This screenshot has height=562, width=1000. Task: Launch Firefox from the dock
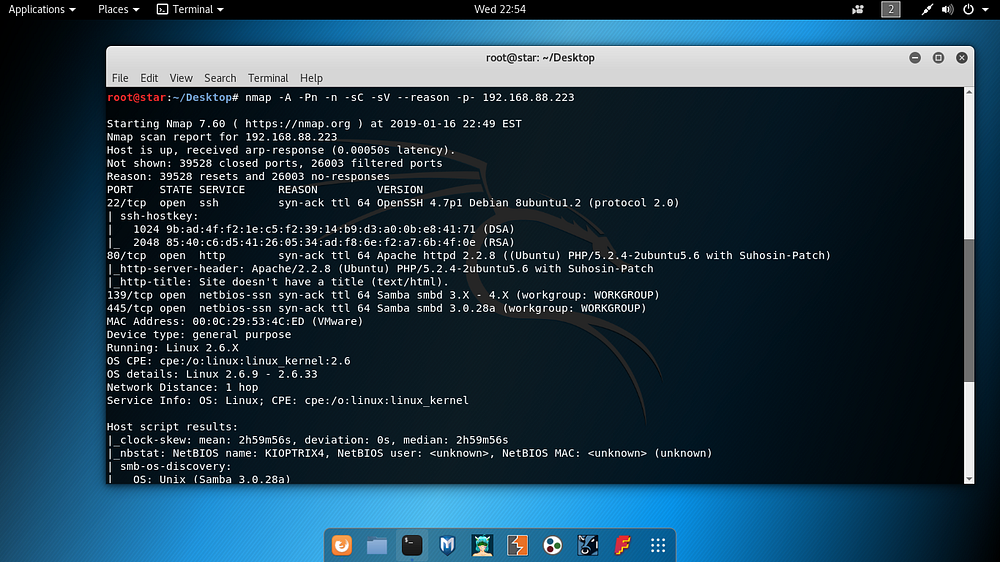click(x=342, y=545)
